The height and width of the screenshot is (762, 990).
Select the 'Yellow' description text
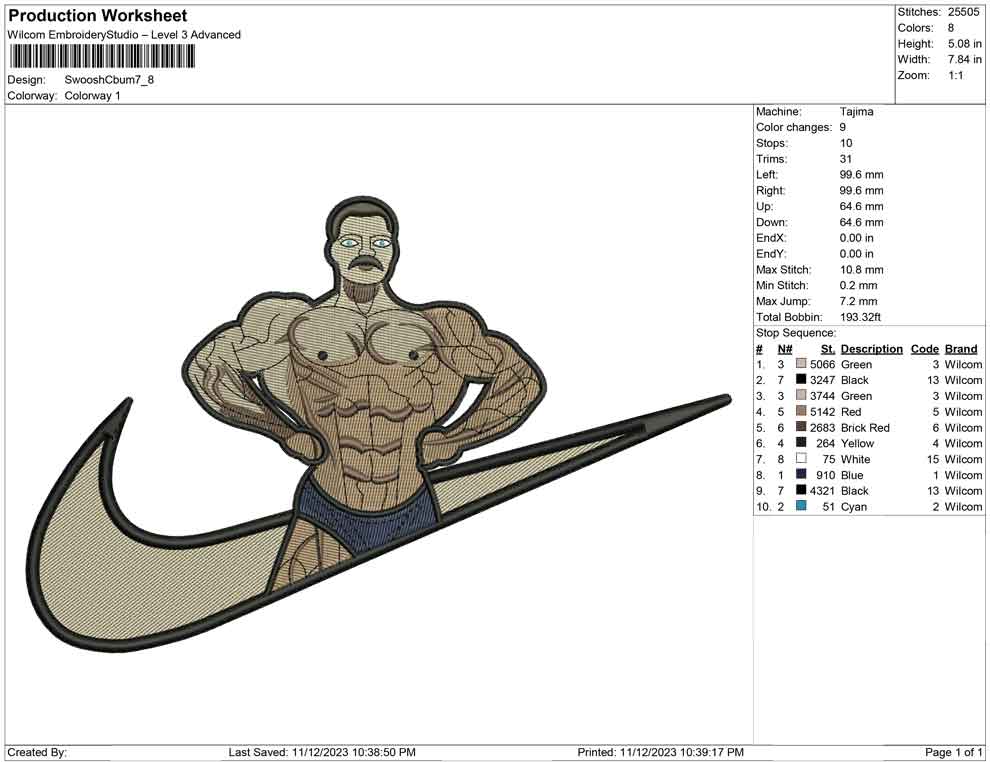tap(857, 443)
